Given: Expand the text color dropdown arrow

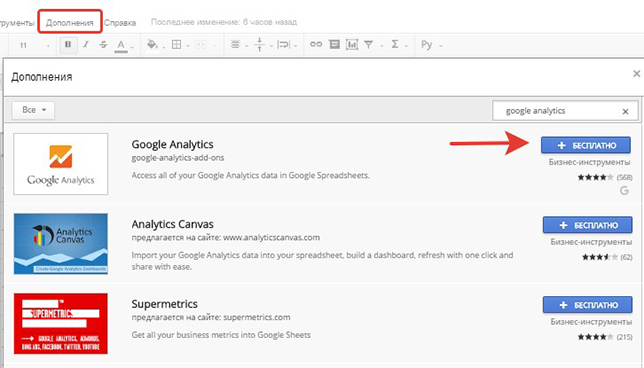Looking at the screenshot, I should [132, 47].
